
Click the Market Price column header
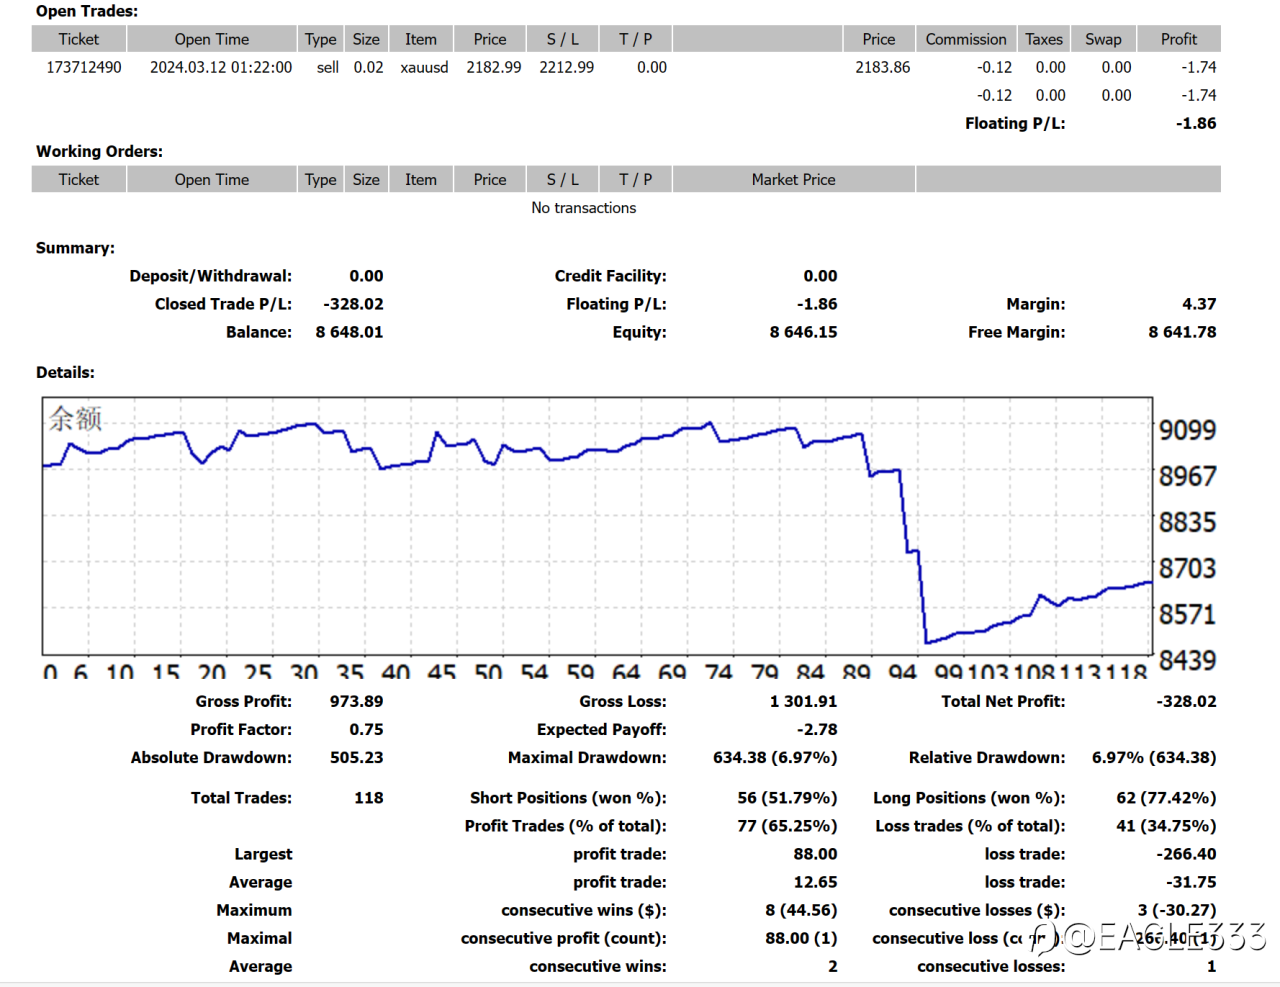point(793,179)
